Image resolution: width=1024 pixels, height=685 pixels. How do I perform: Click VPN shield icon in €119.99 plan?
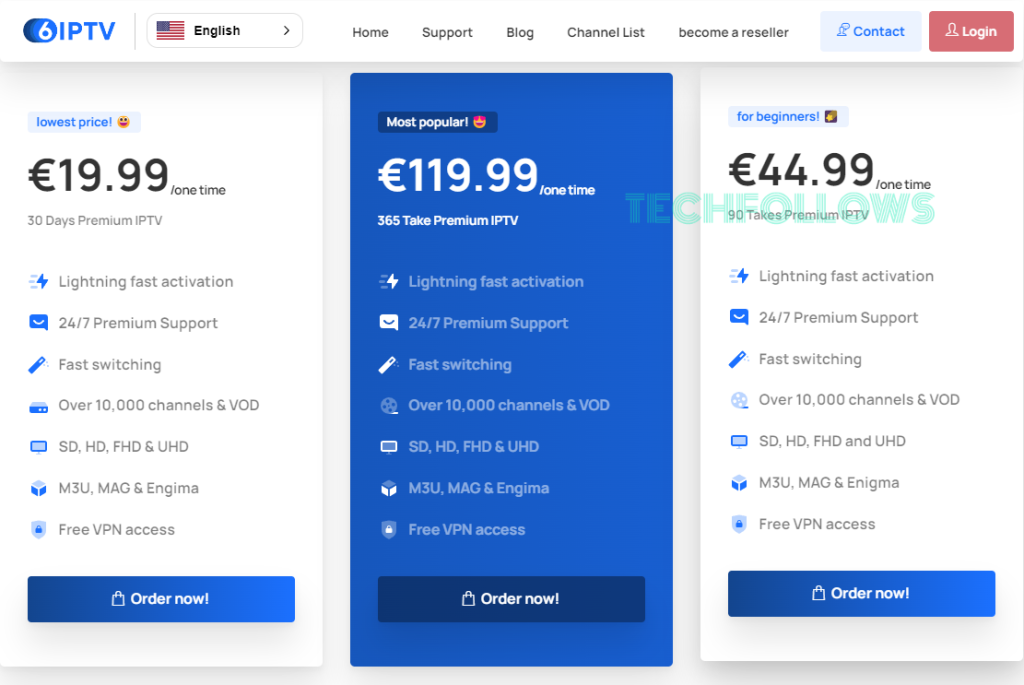coord(389,530)
